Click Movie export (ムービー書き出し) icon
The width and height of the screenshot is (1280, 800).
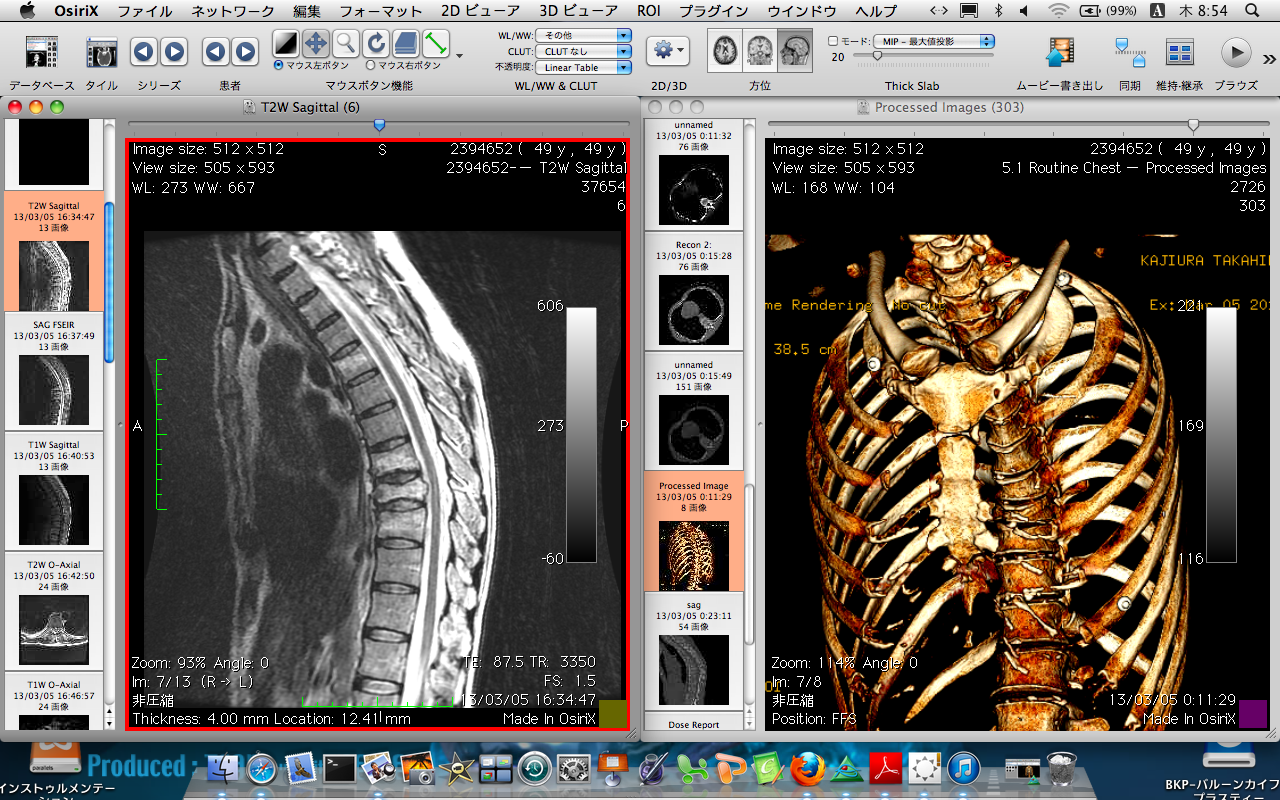point(1060,51)
